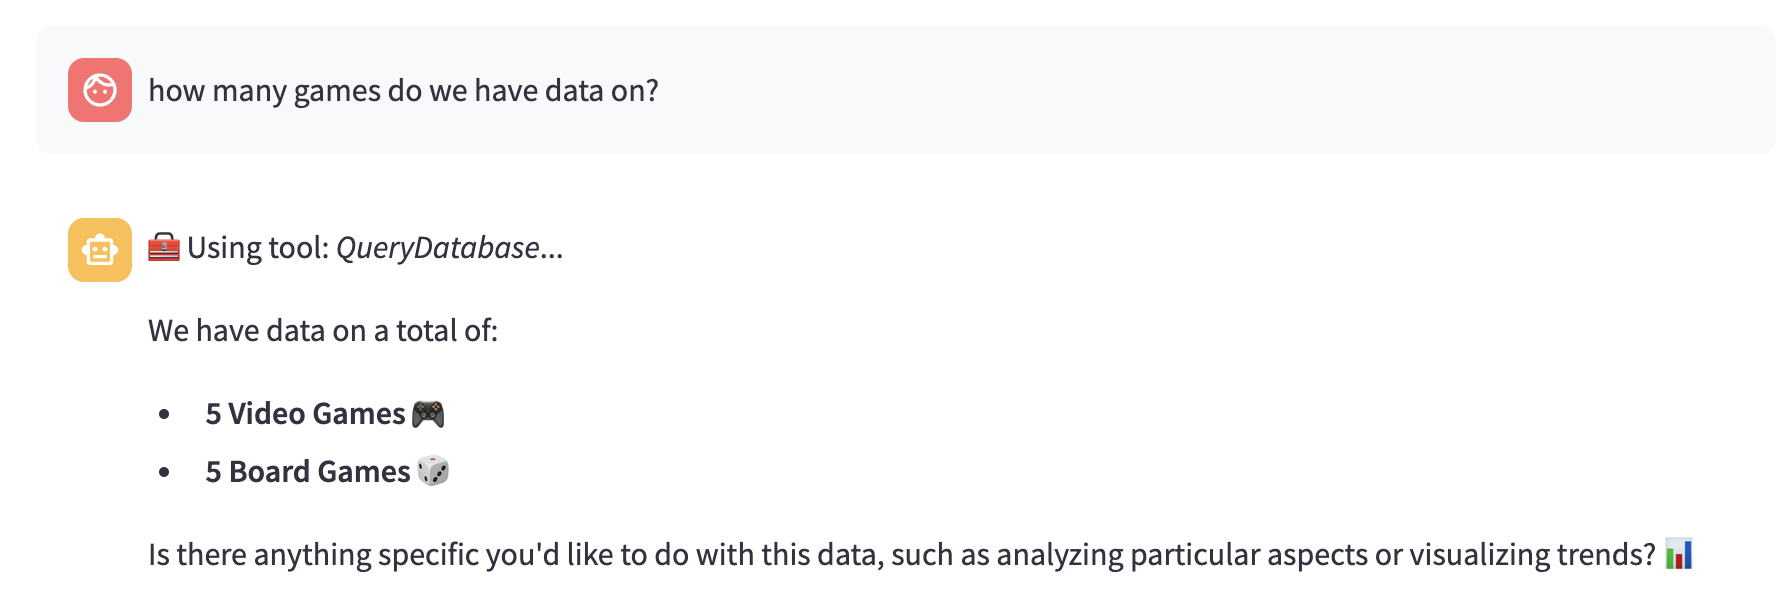The image size is (1776, 612).
Task: Click the user question about games data
Action: (x=403, y=91)
